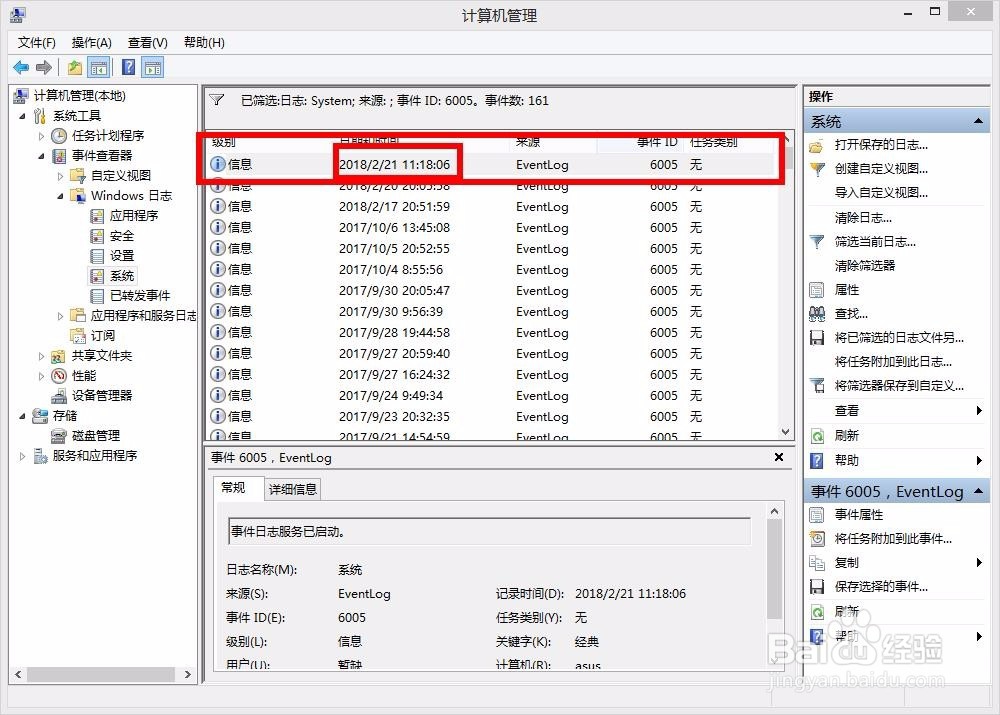Click the forward navigation arrow
The width and height of the screenshot is (1000, 715).
pyautogui.click(x=44, y=67)
